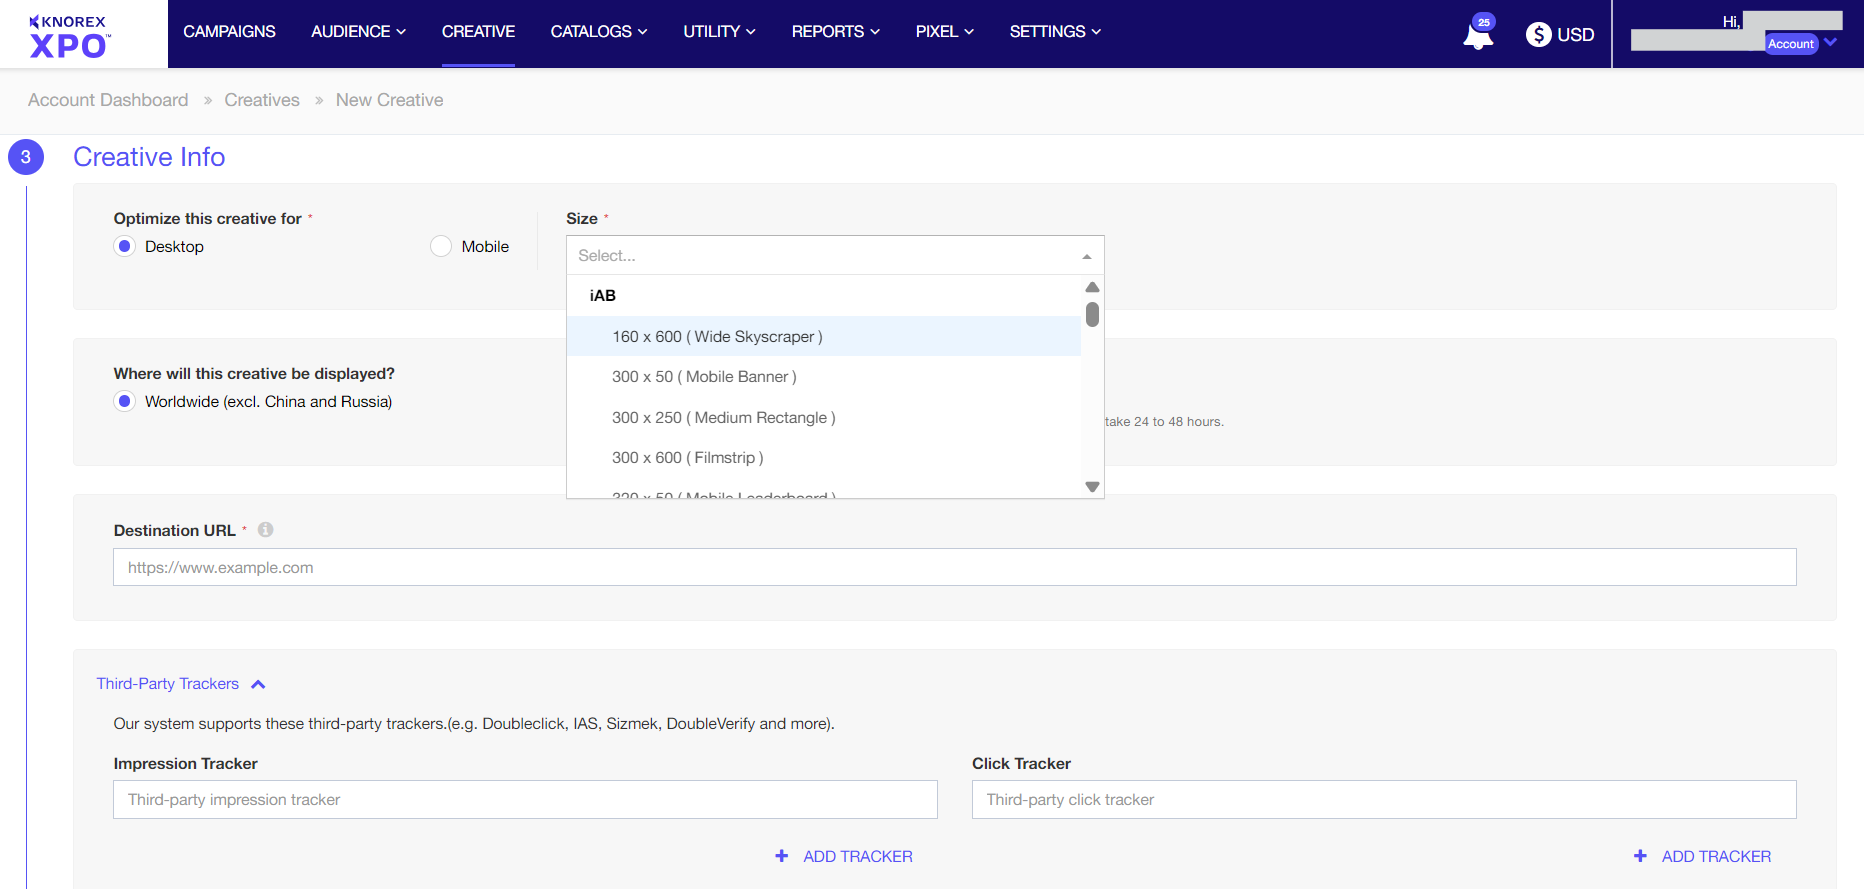
Task: Choose Worldwide (excl. China and Russia) option
Action: tap(125, 401)
